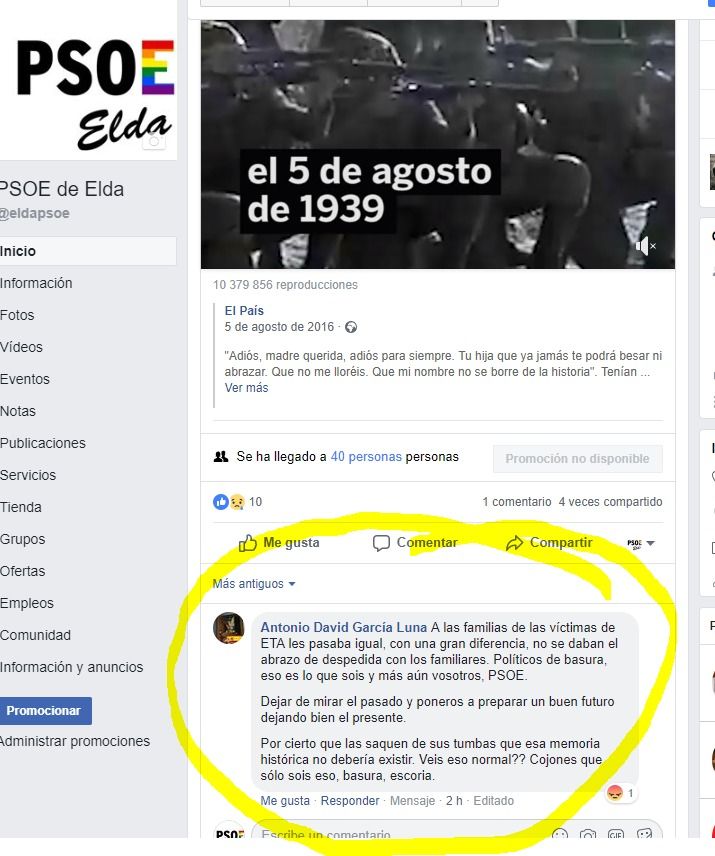Click the Compartir arrow button
The width and height of the screenshot is (715, 856).
coord(549,543)
